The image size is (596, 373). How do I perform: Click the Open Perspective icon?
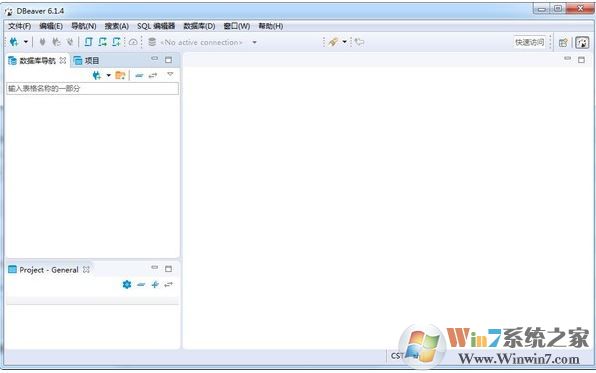click(563, 43)
